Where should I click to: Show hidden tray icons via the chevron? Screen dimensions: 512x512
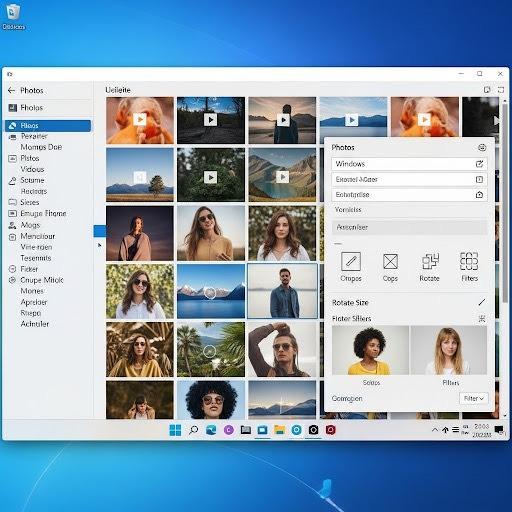point(435,430)
